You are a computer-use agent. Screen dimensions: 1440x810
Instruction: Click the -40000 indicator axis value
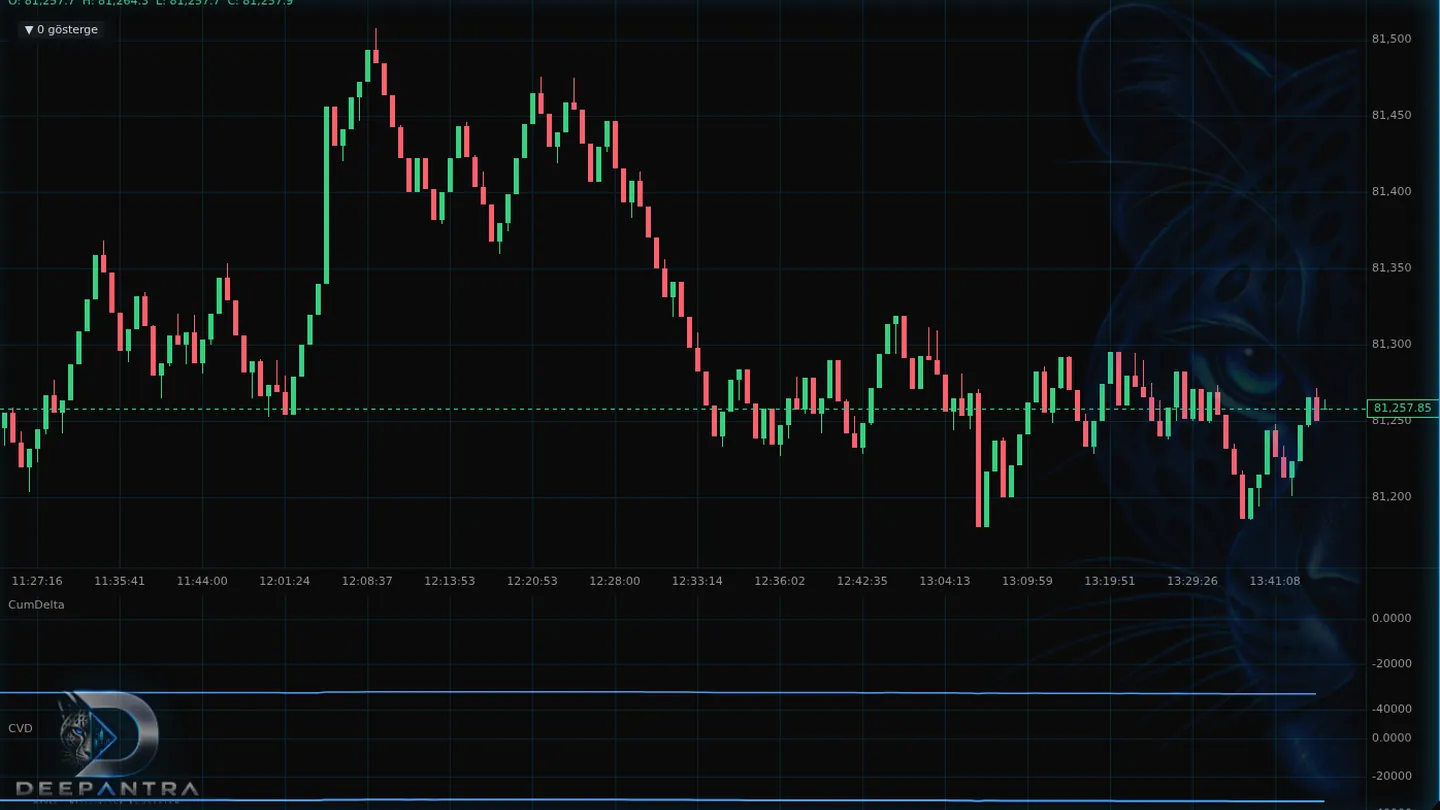coord(1391,709)
